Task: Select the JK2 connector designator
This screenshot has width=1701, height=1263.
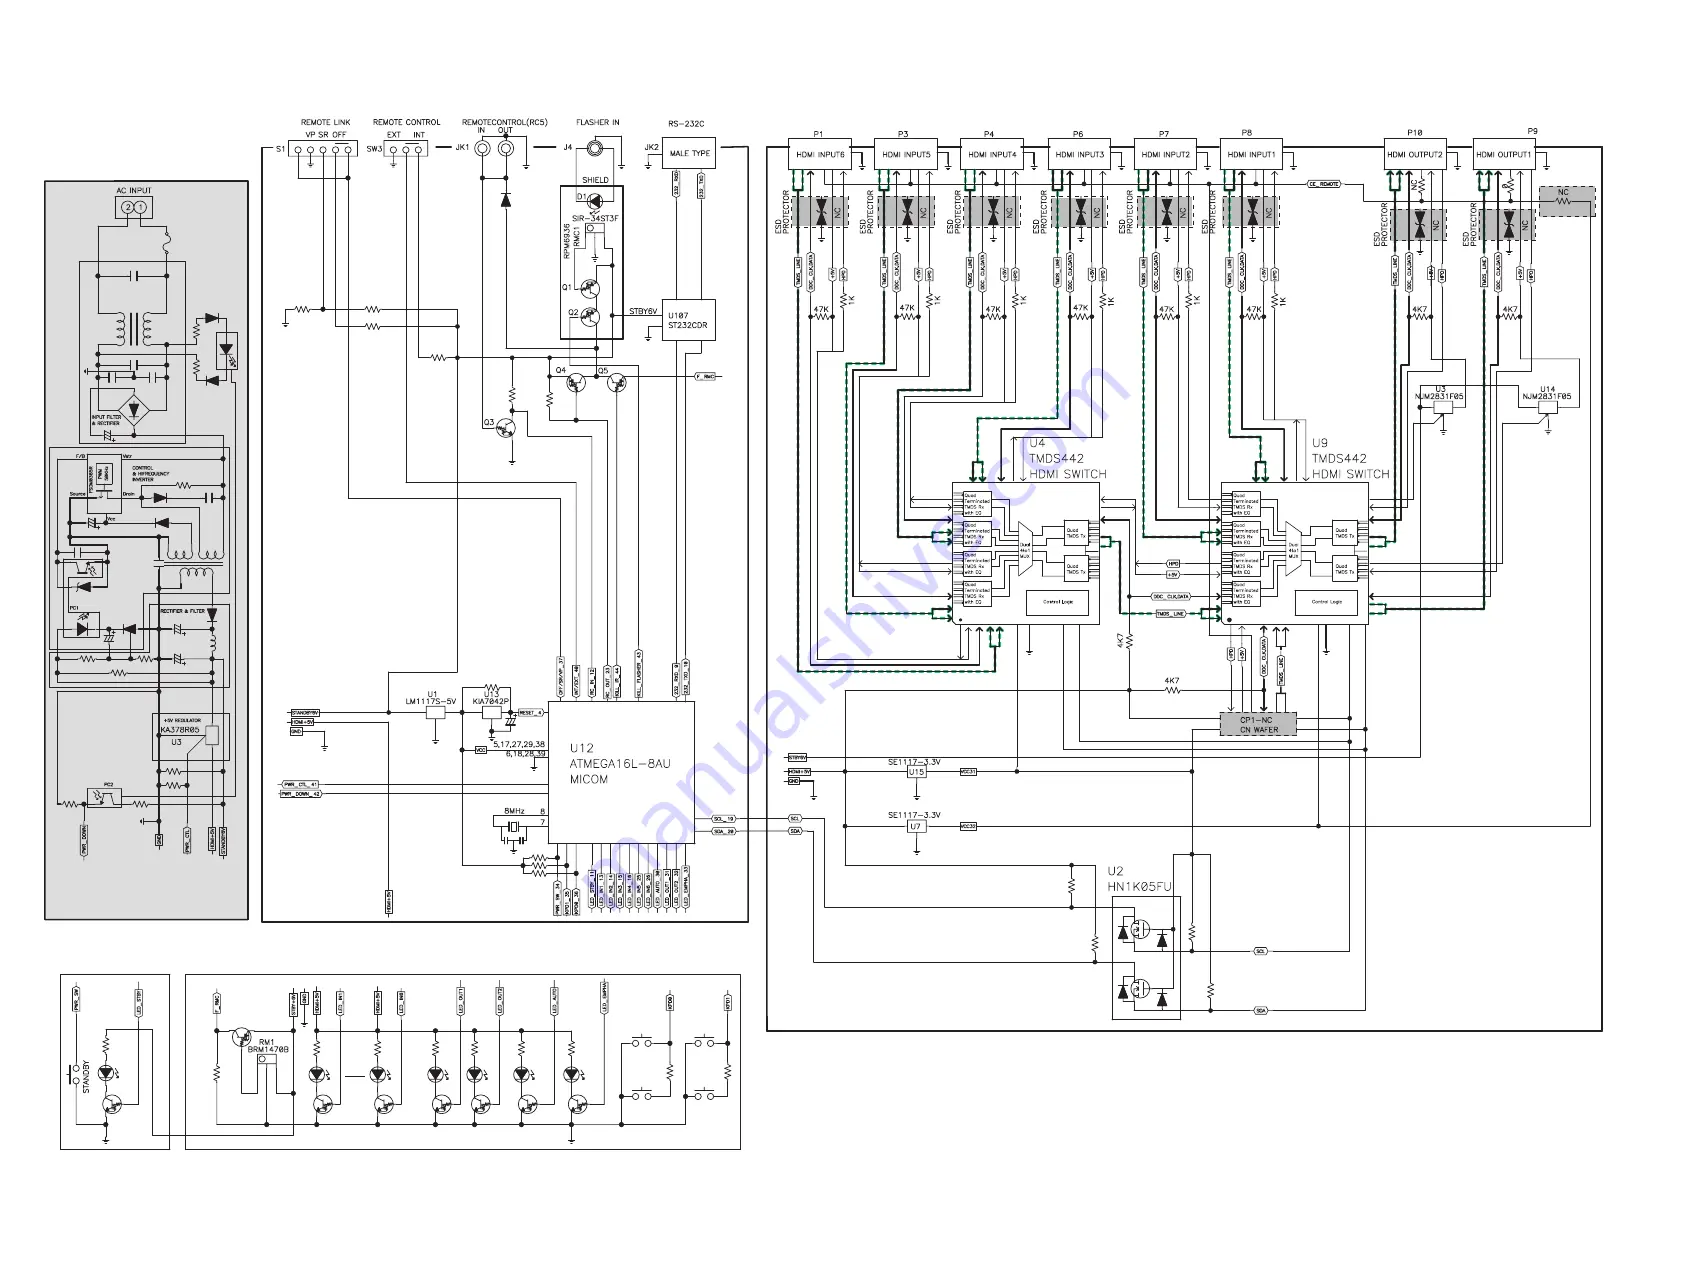Action: 651,147
